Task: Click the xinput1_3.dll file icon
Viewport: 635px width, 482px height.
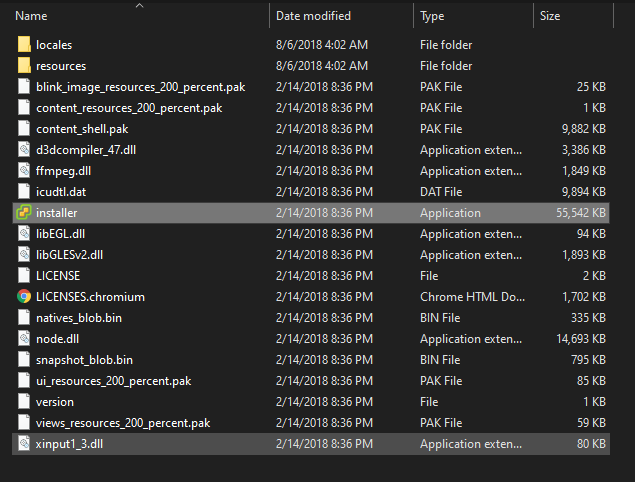Action: coord(24,444)
